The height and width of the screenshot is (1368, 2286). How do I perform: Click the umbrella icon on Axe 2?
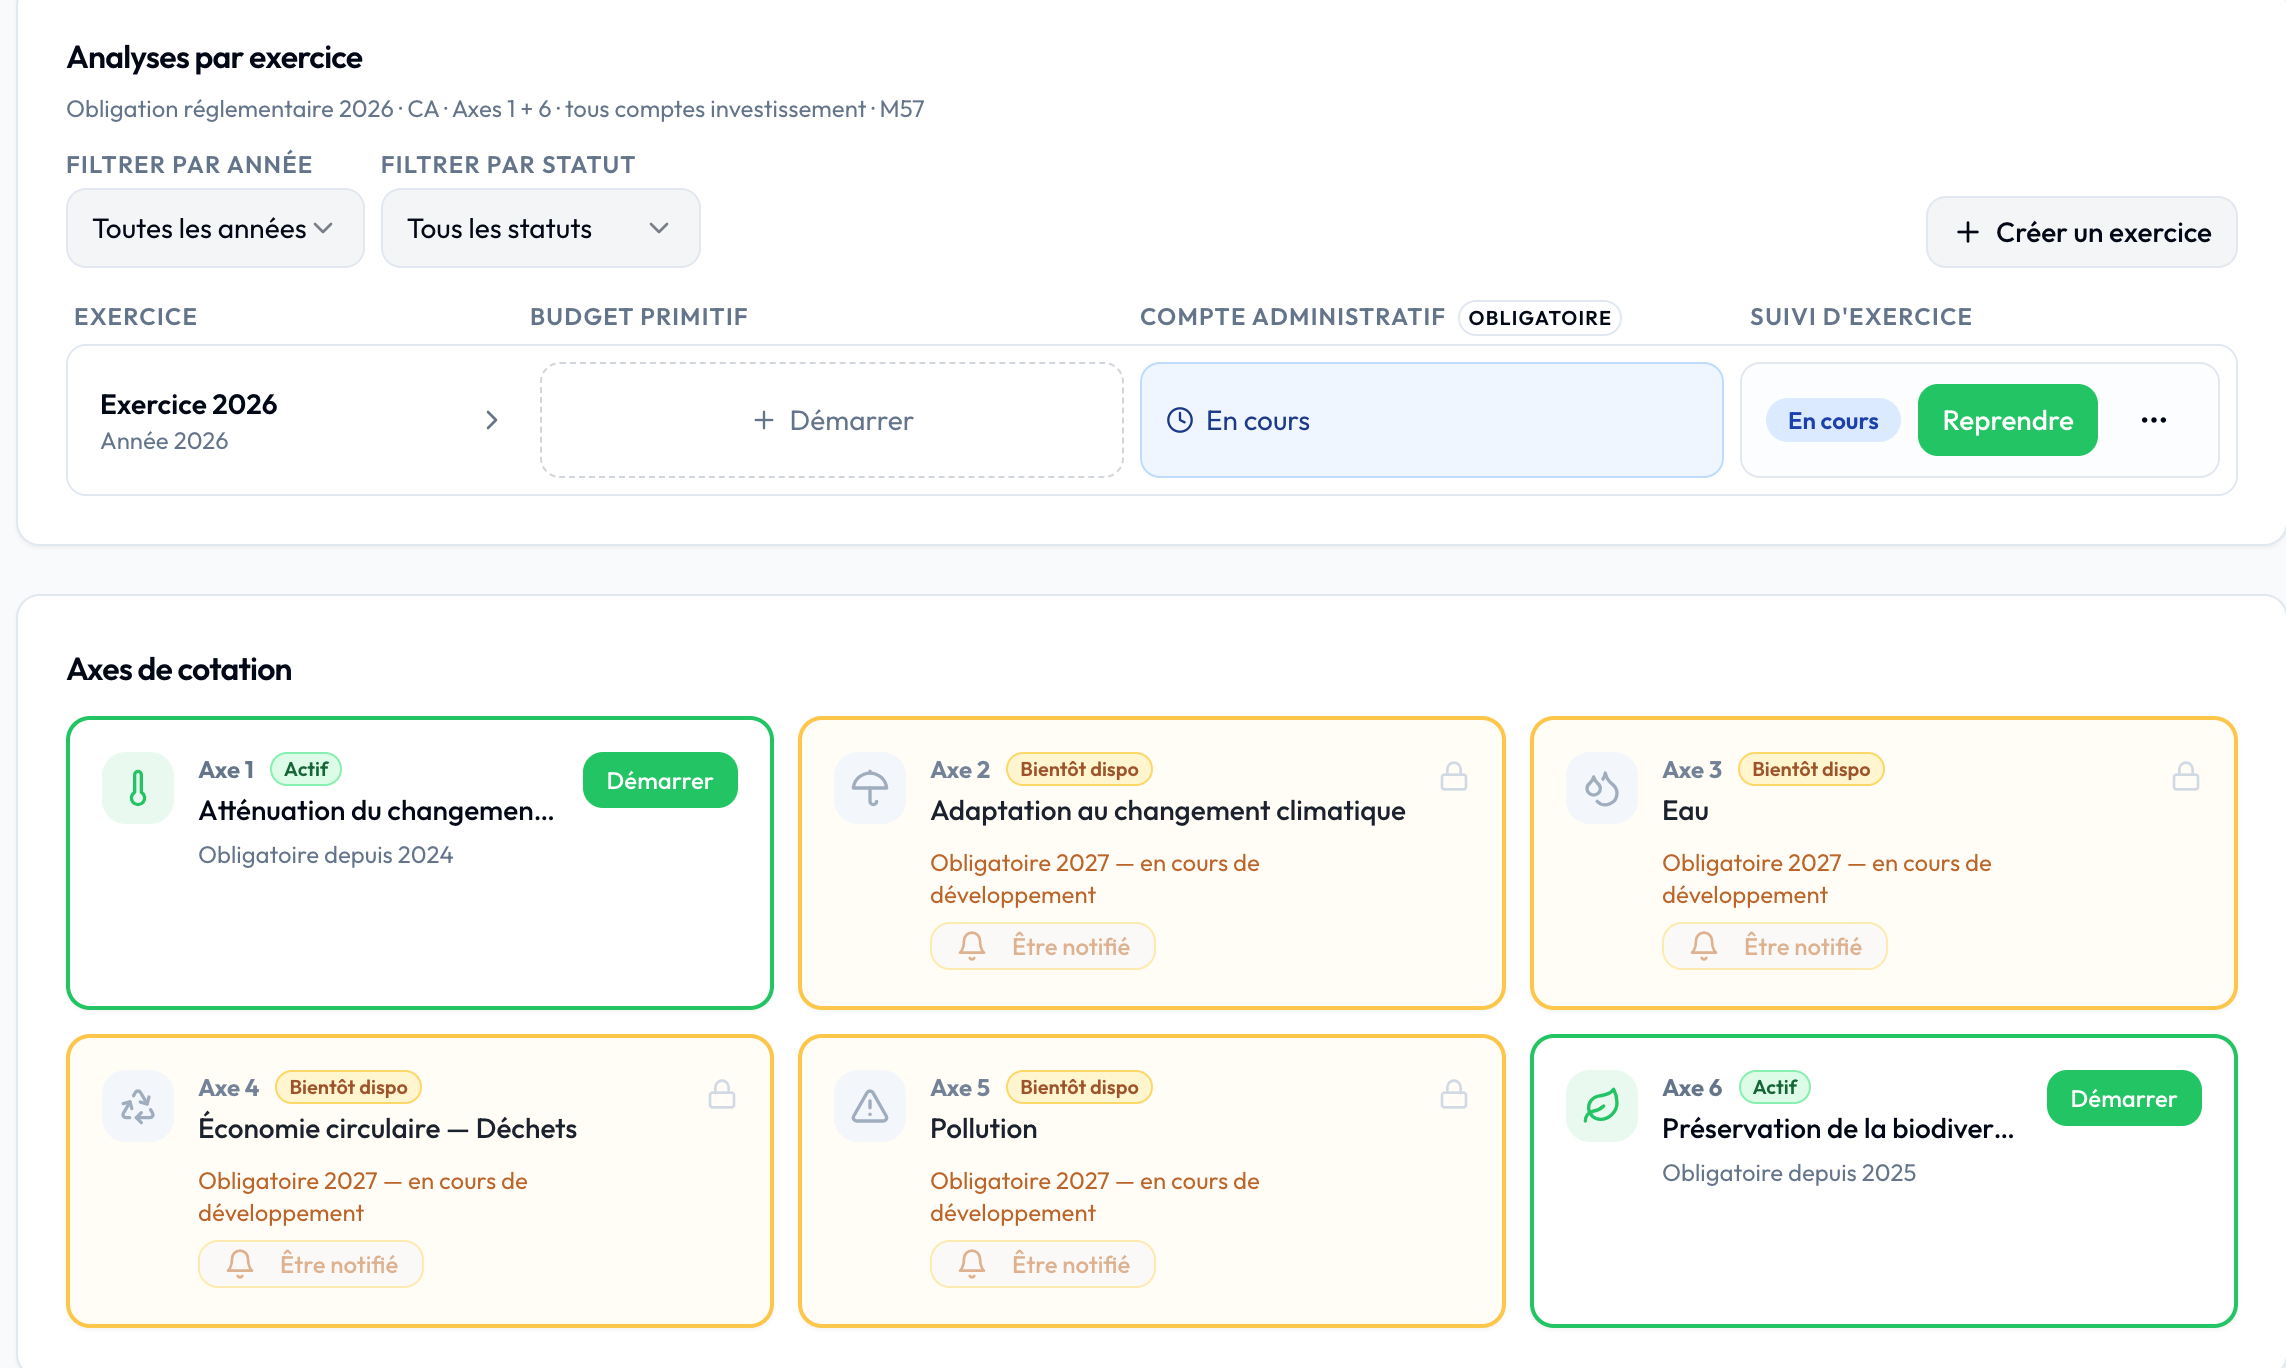click(x=870, y=788)
